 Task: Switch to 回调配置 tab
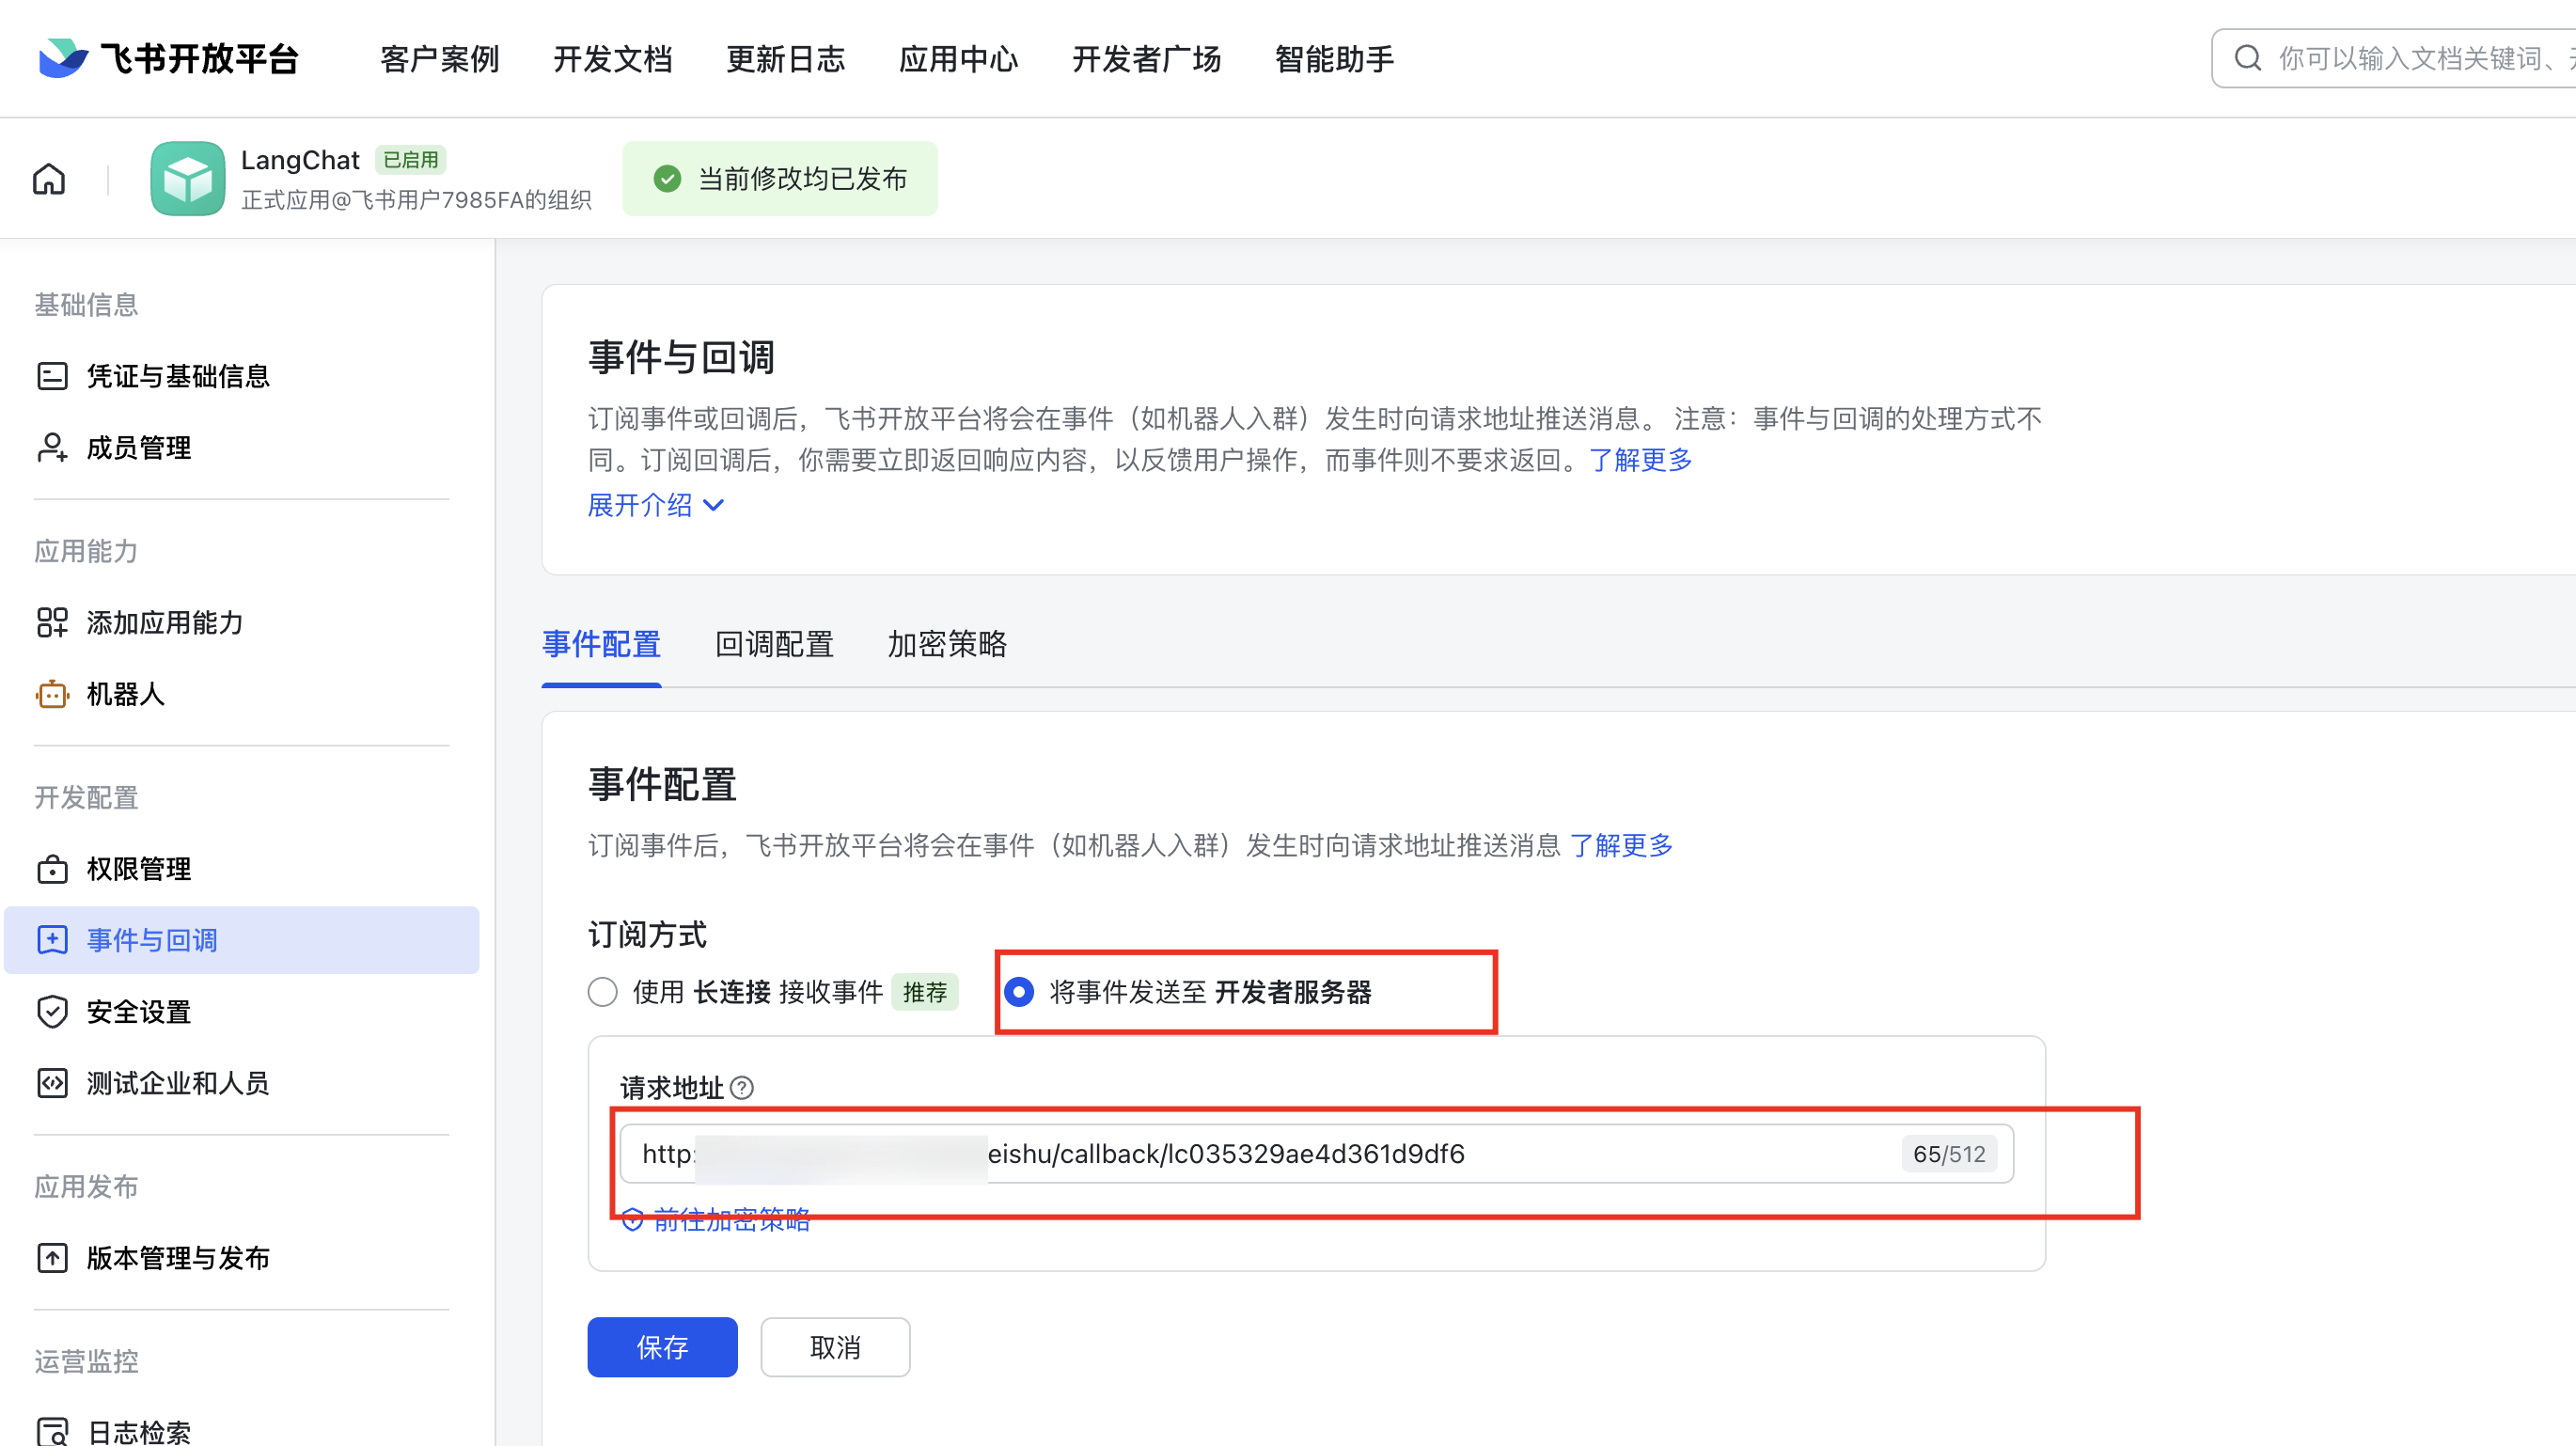pyautogui.click(x=774, y=644)
